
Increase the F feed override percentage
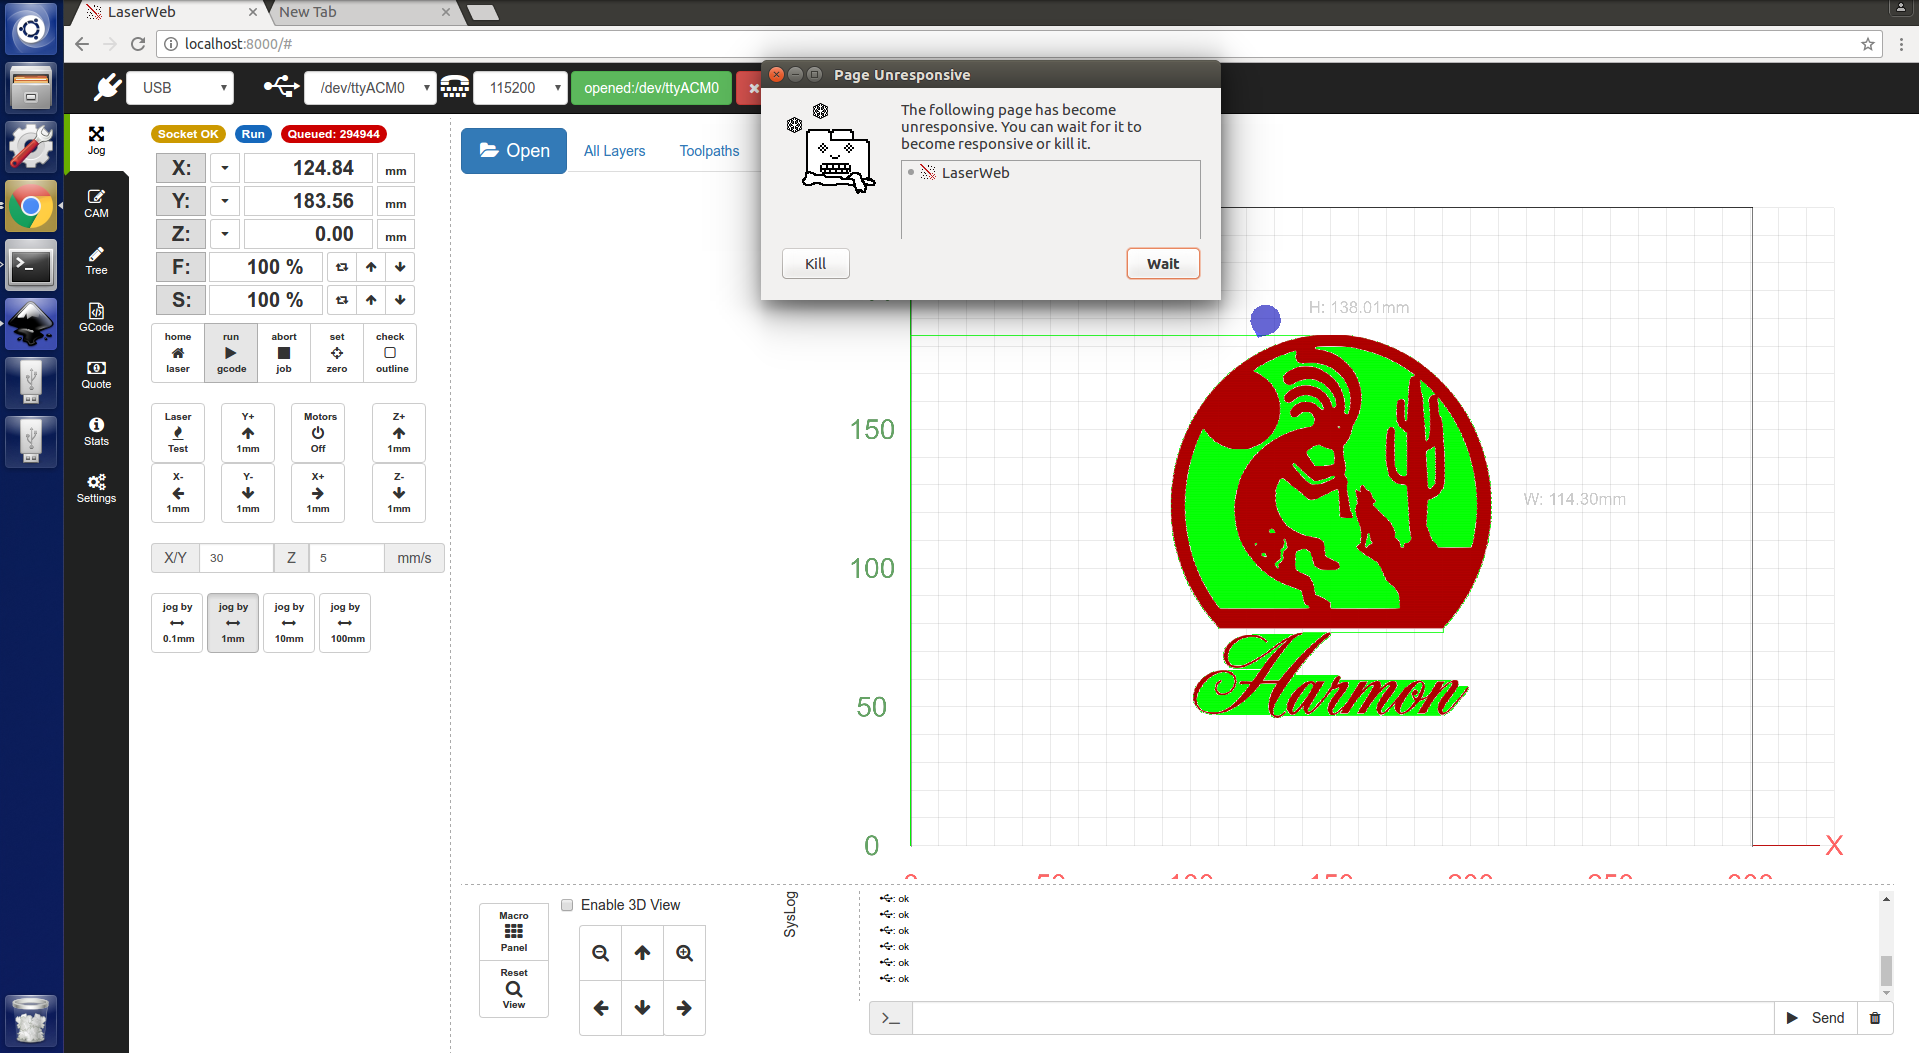click(x=371, y=267)
